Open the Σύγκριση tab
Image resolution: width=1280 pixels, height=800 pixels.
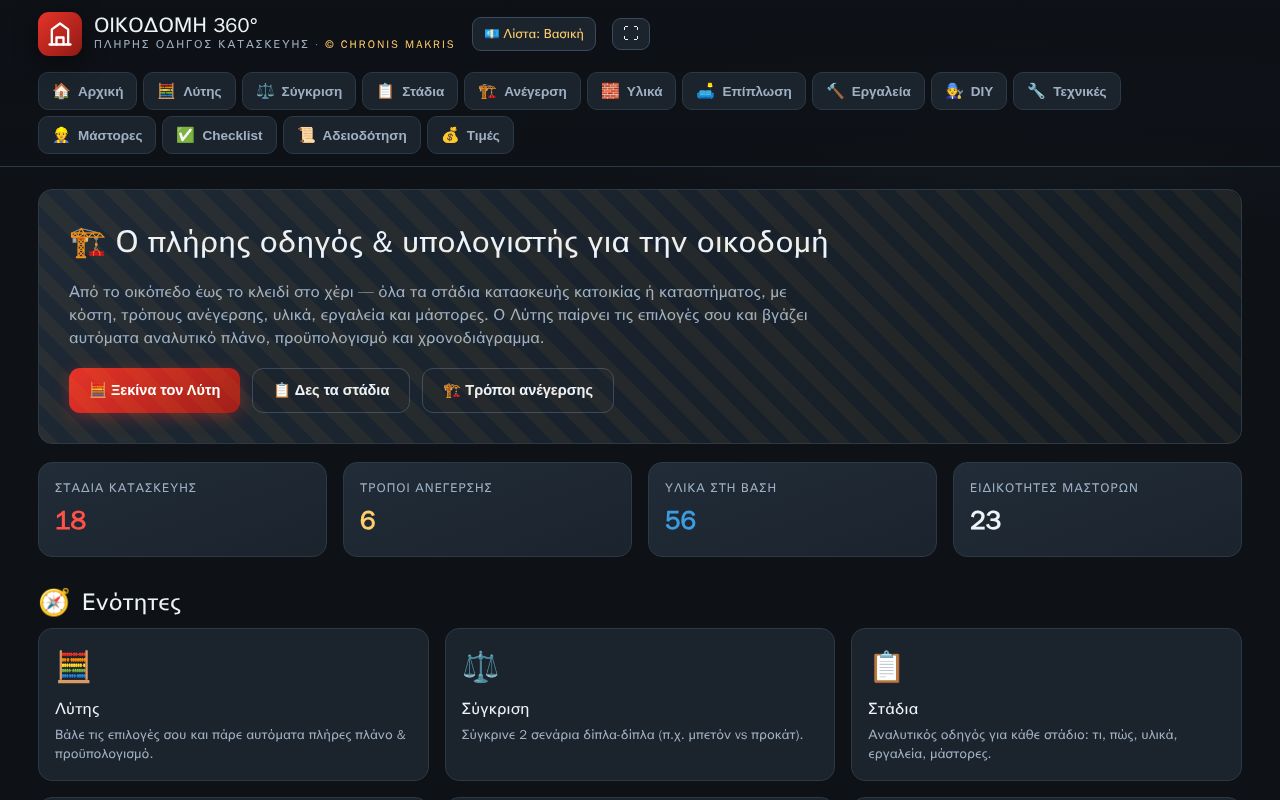pos(299,91)
